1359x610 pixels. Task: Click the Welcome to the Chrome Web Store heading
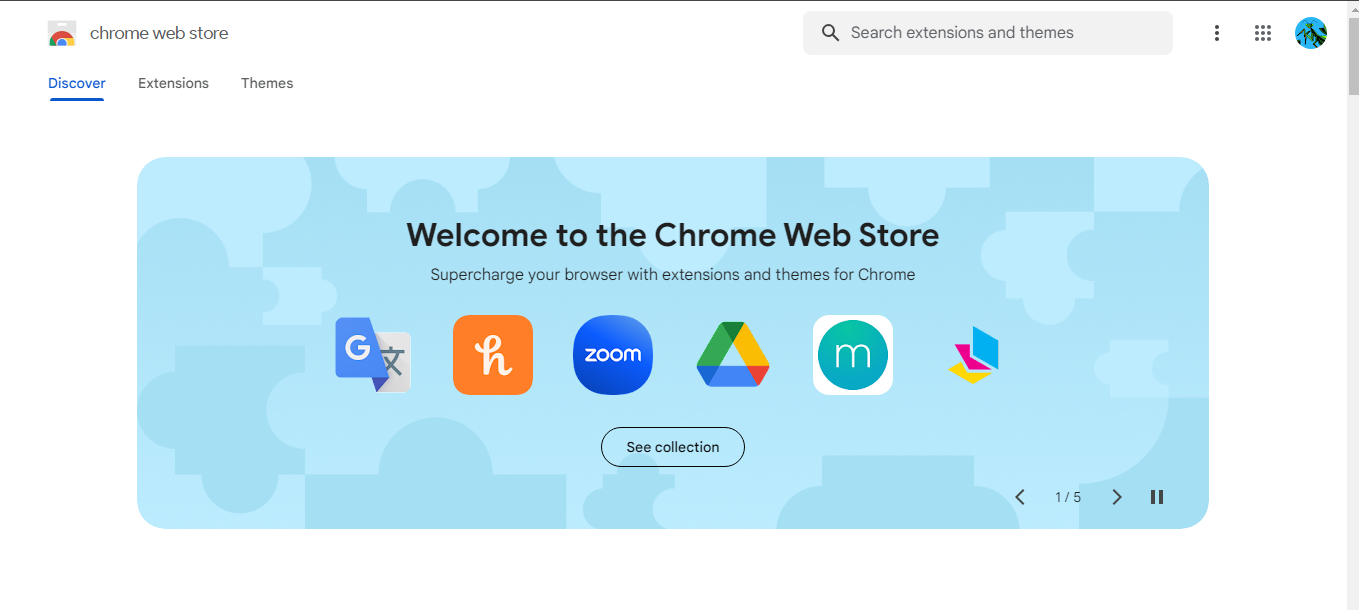coord(673,235)
